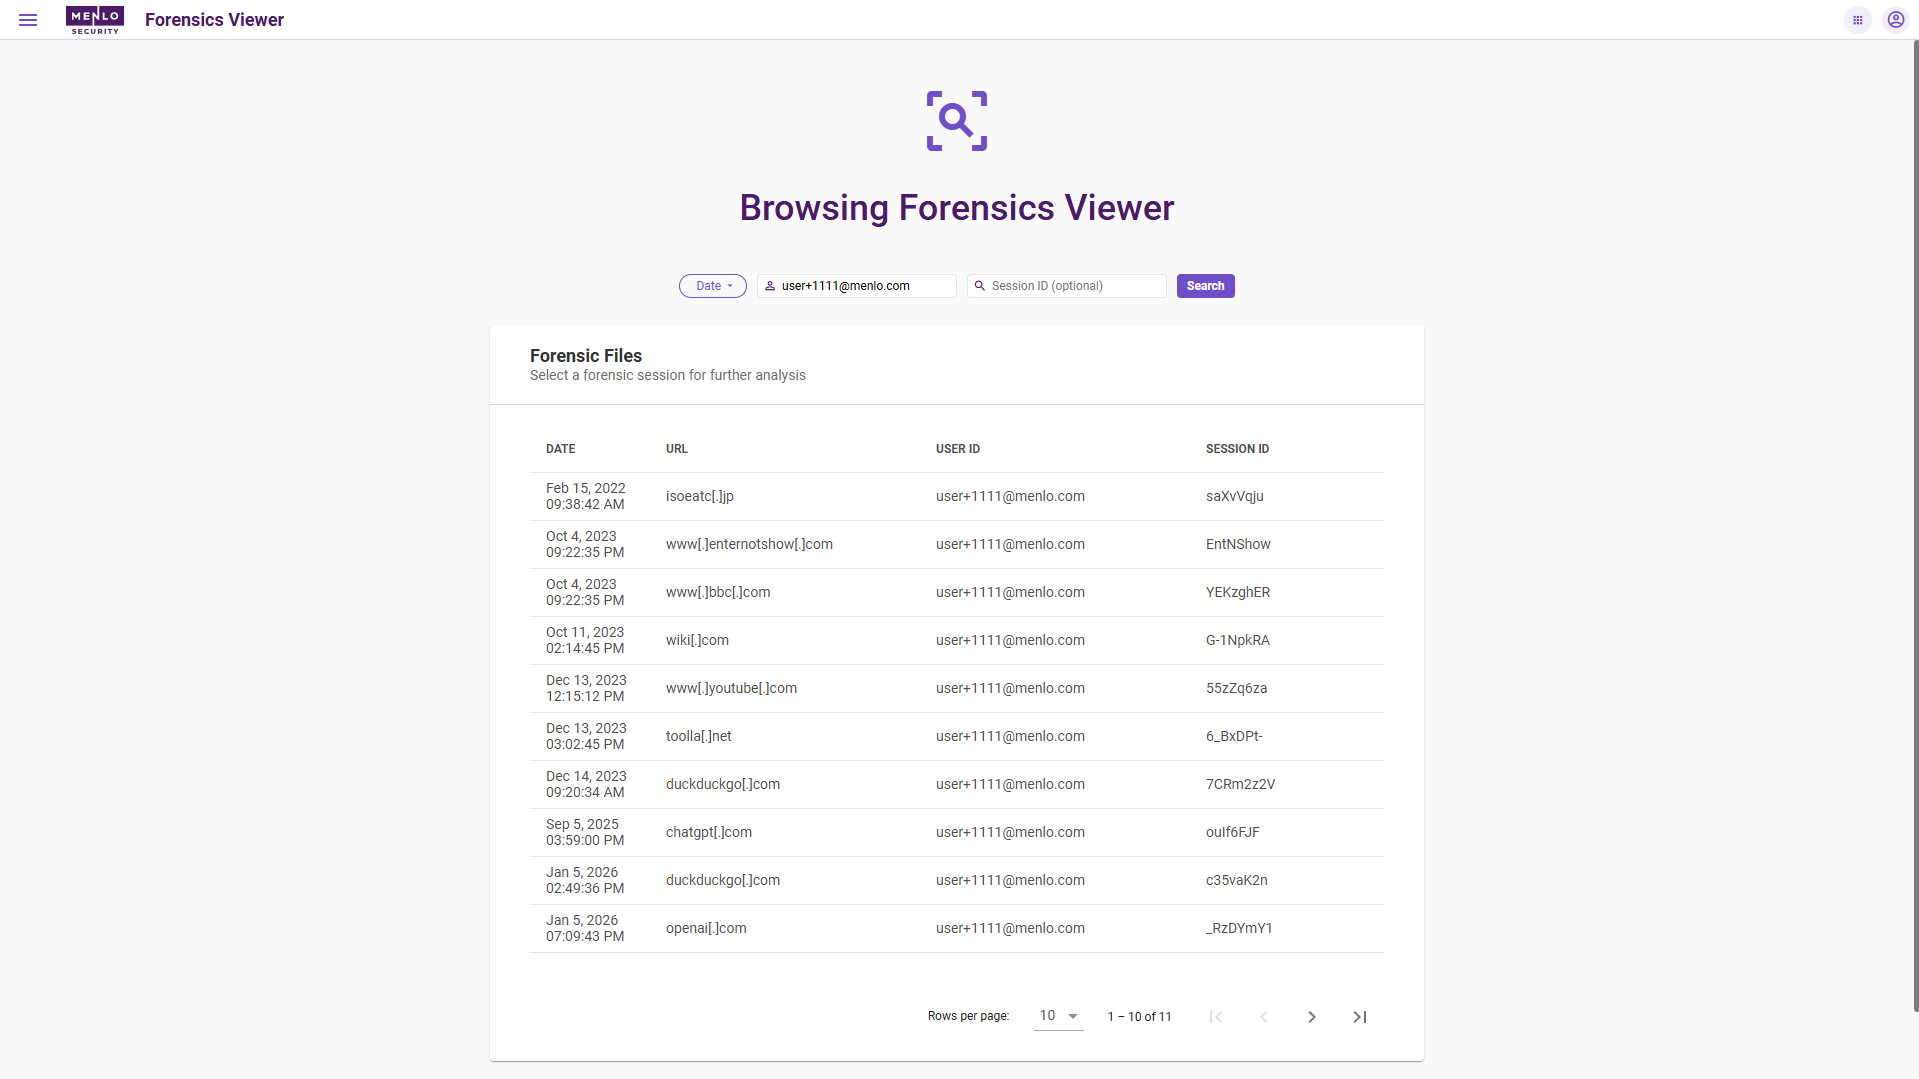Click the Jan 5, 2026 02:49:36 PM date
Image resolution: width=1919 pixels, height=1079 pixels.
point(585,881)
